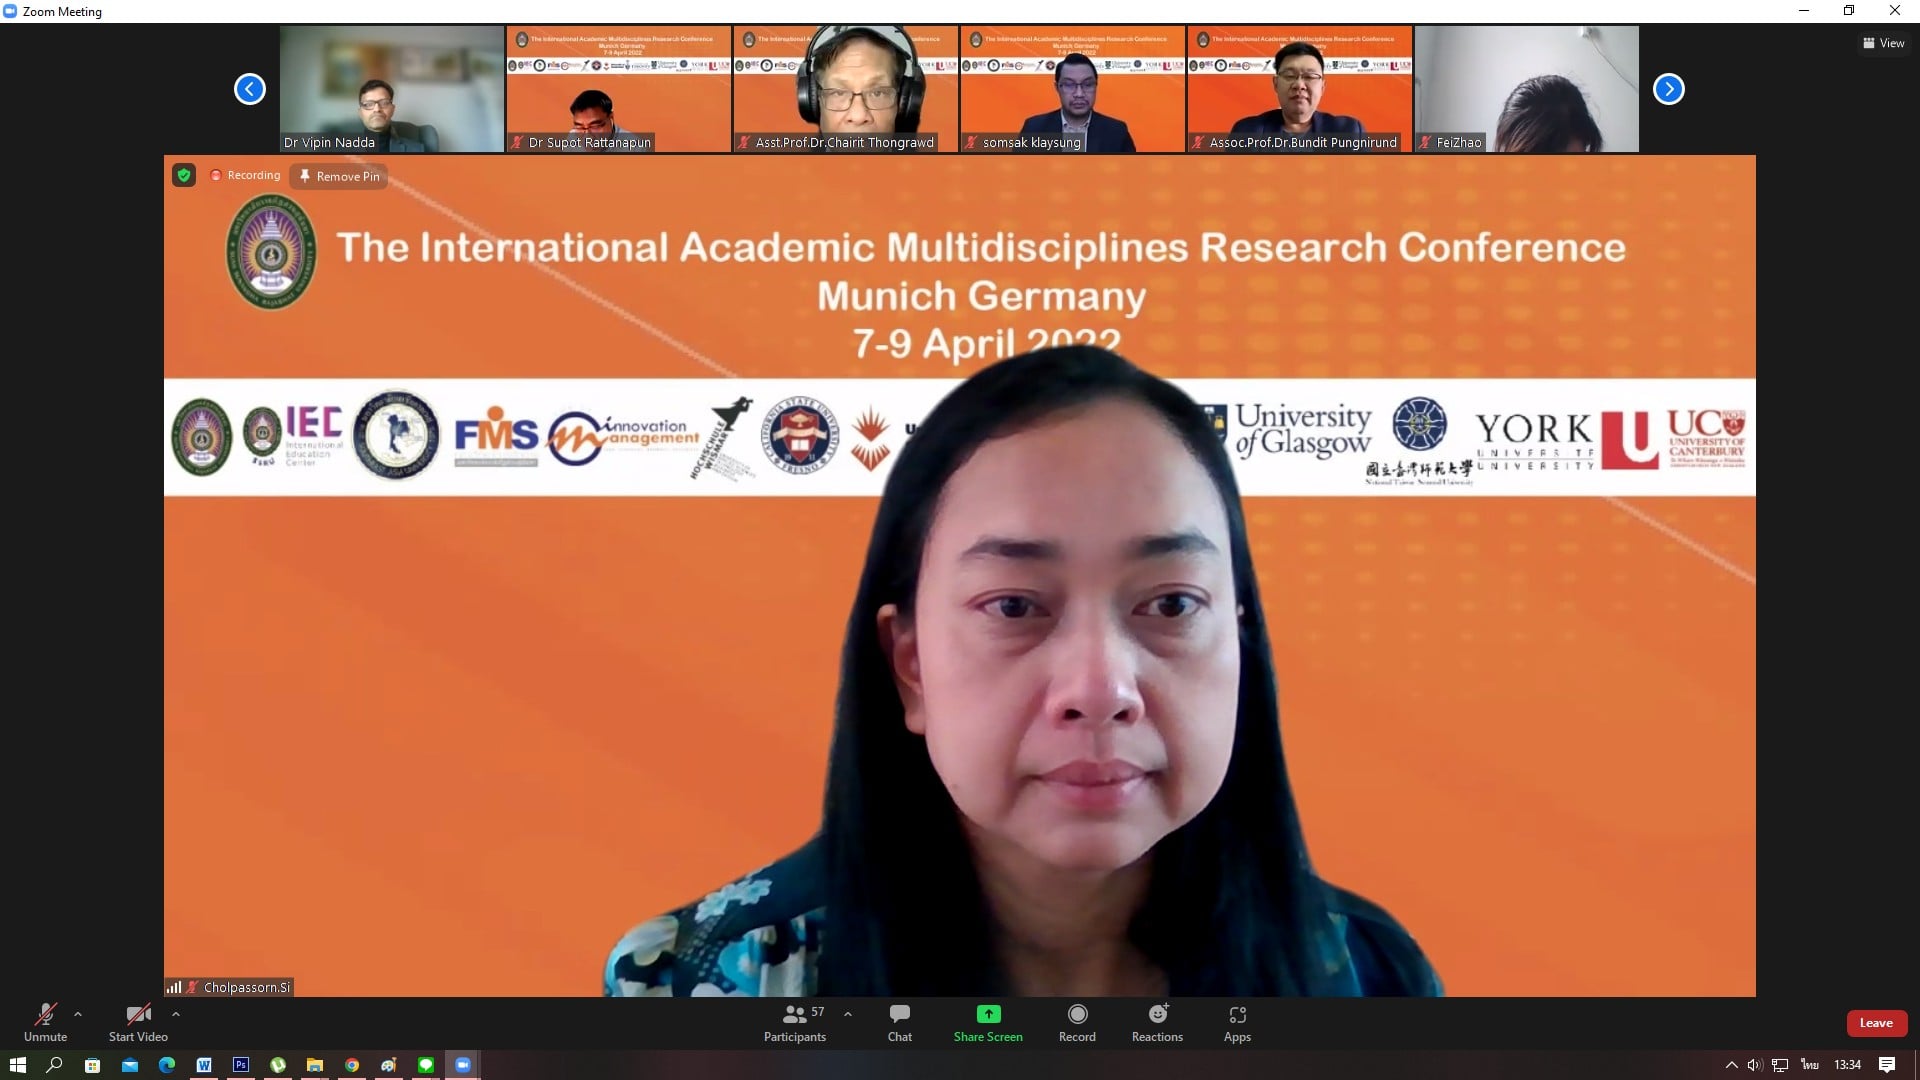Viewport: 1920px width, 1080px height.
Task: Open the Chat panel
Action: (x=899, y=1022)
